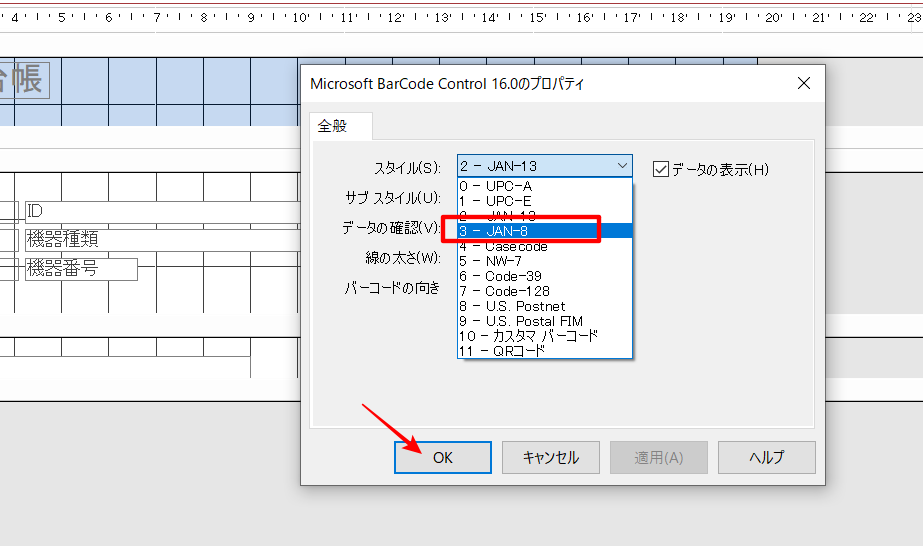
Task: Click the キャンセル button
Action: (x=550, y=457)
